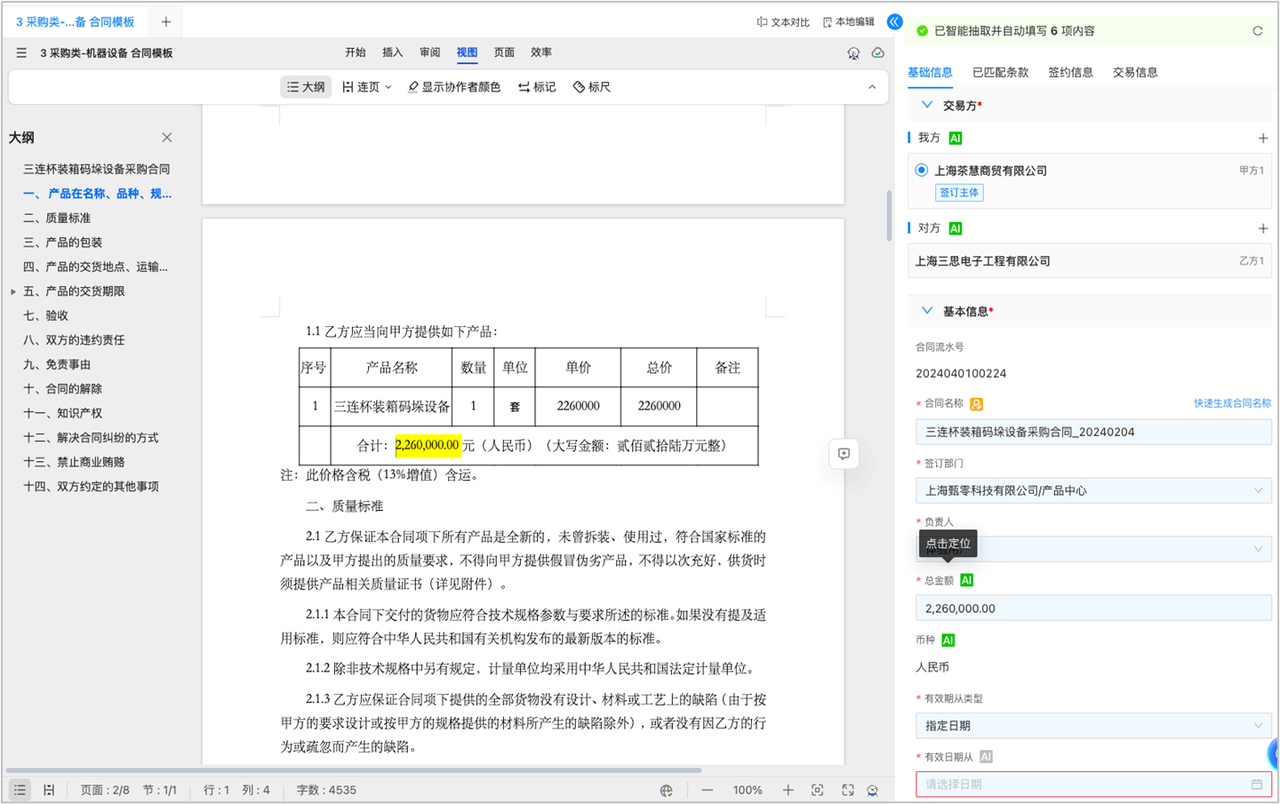Click the AI assistant icon beside the cloud icon

coord(853,53)
